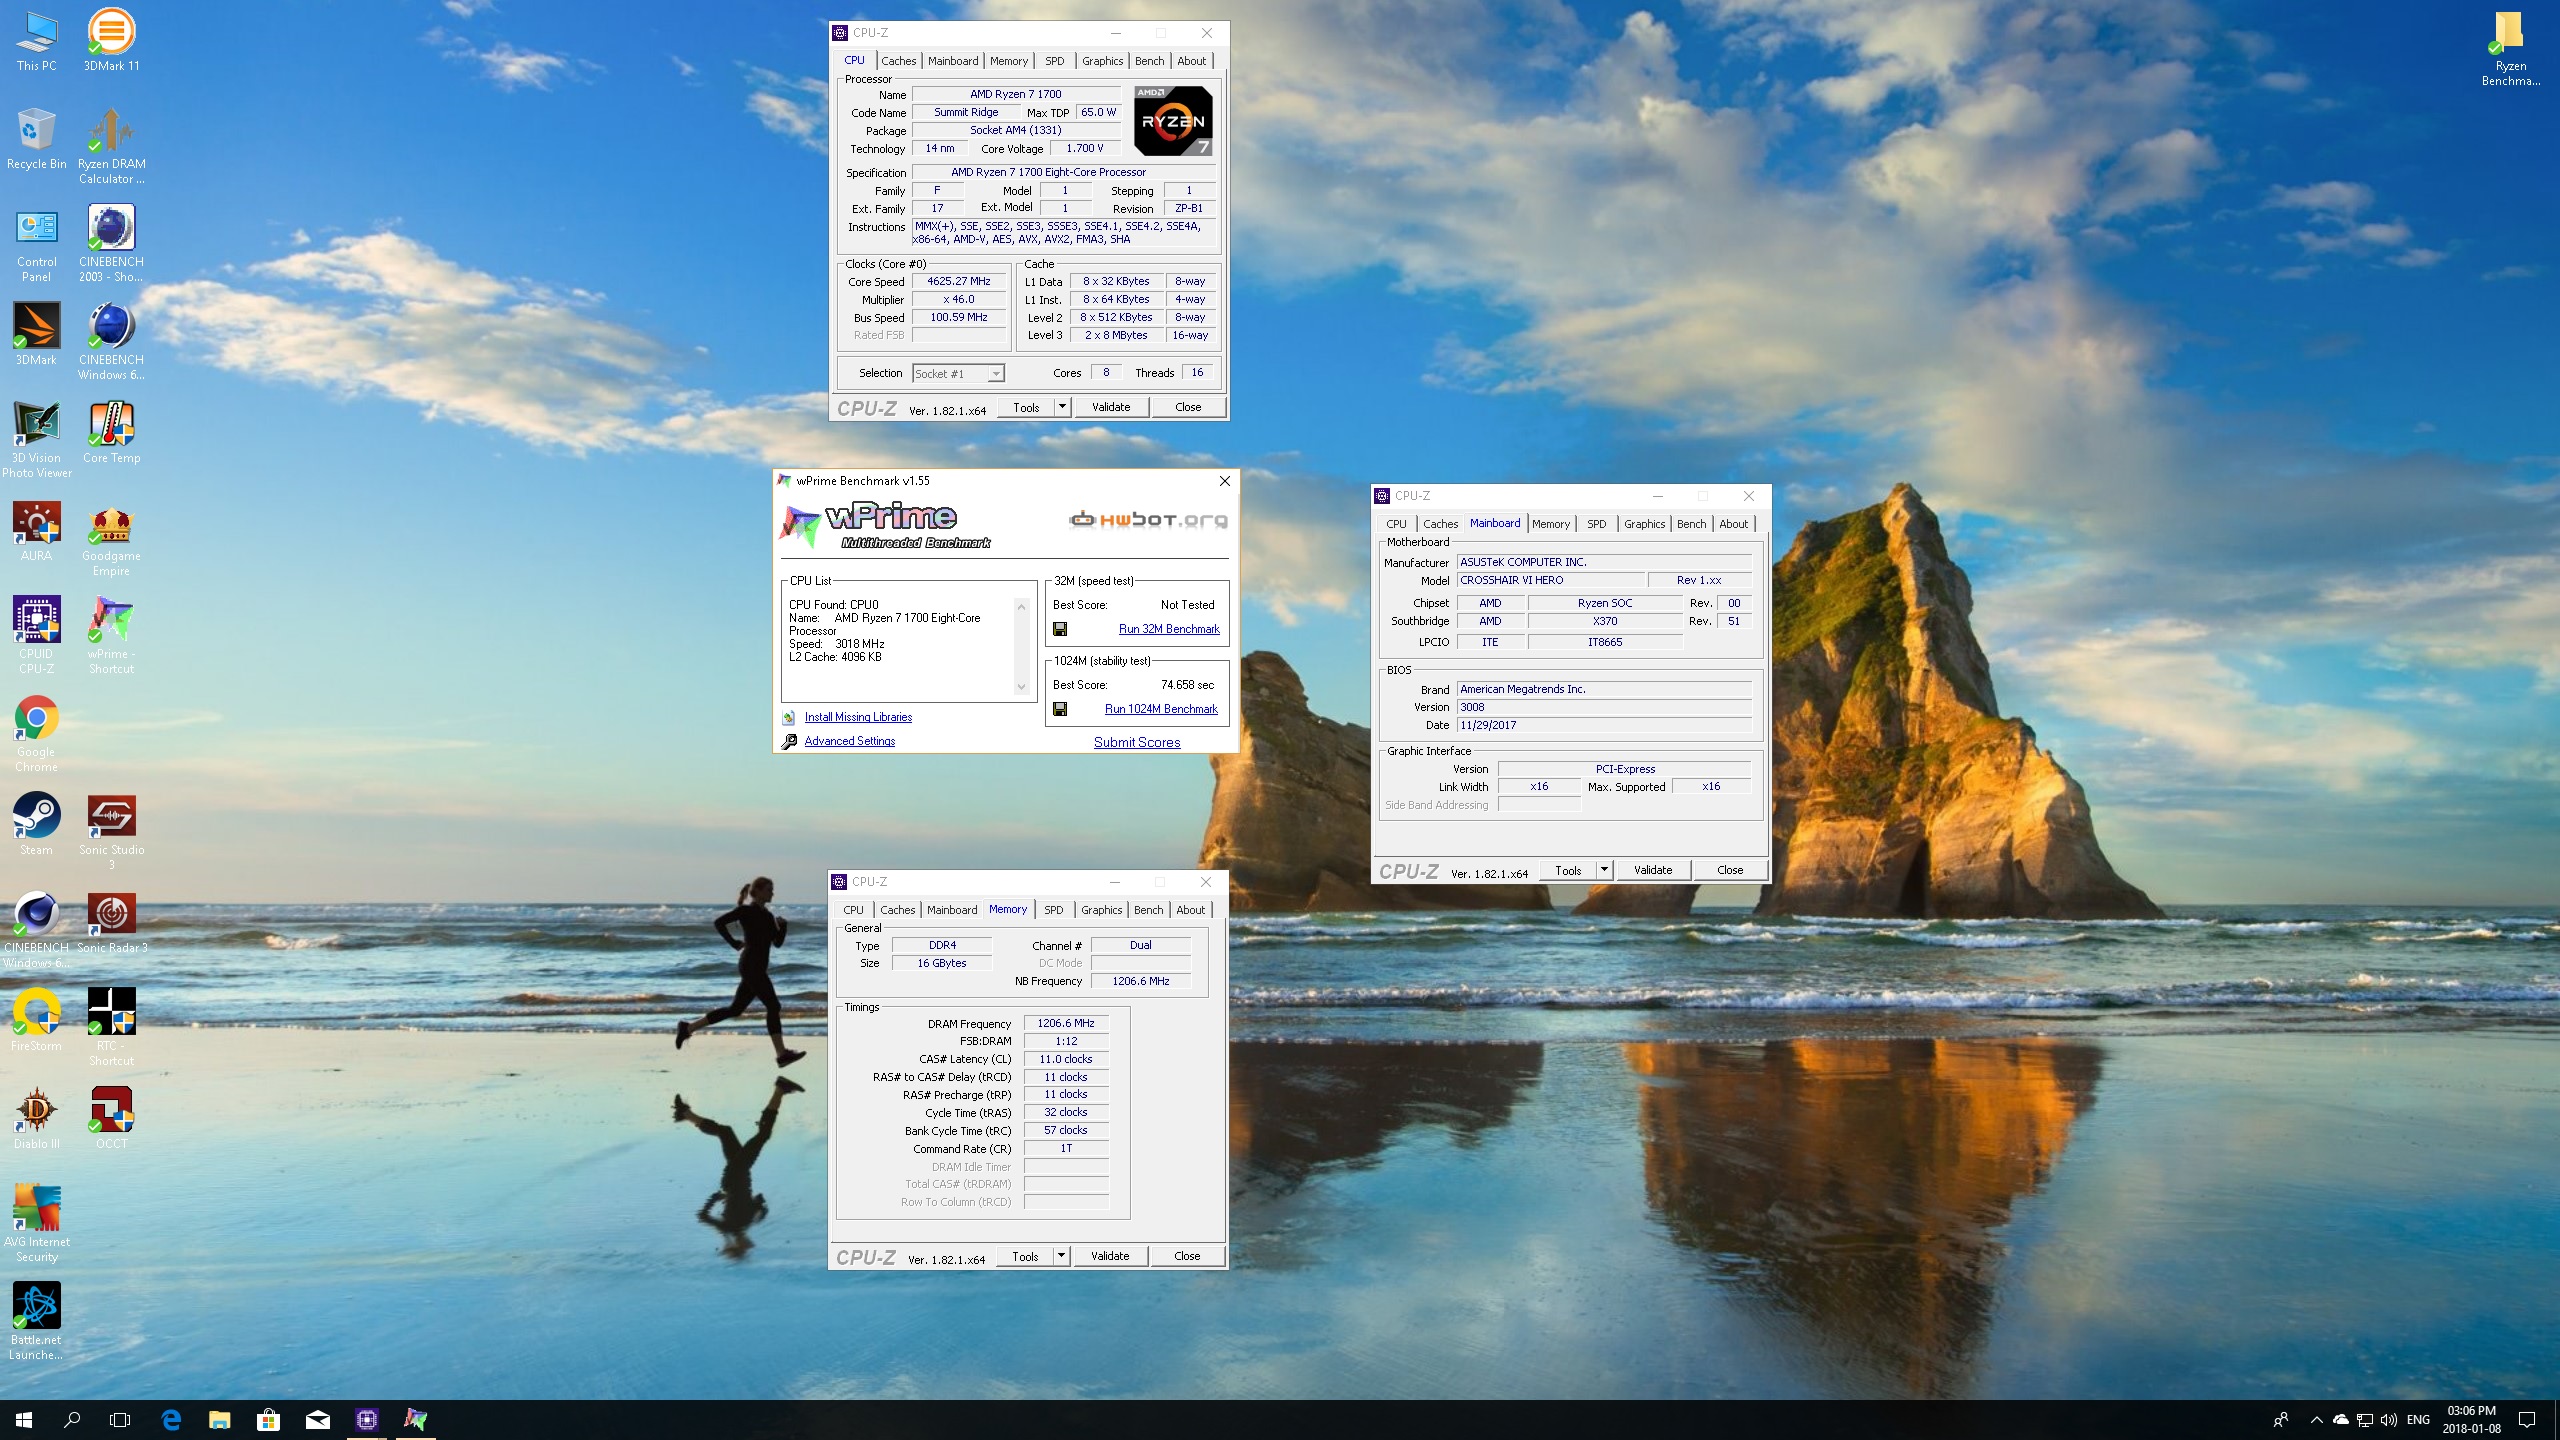Click the hwbot.org logo in wPrime
The image size is (2560, 1440).
click(1148, 519)
